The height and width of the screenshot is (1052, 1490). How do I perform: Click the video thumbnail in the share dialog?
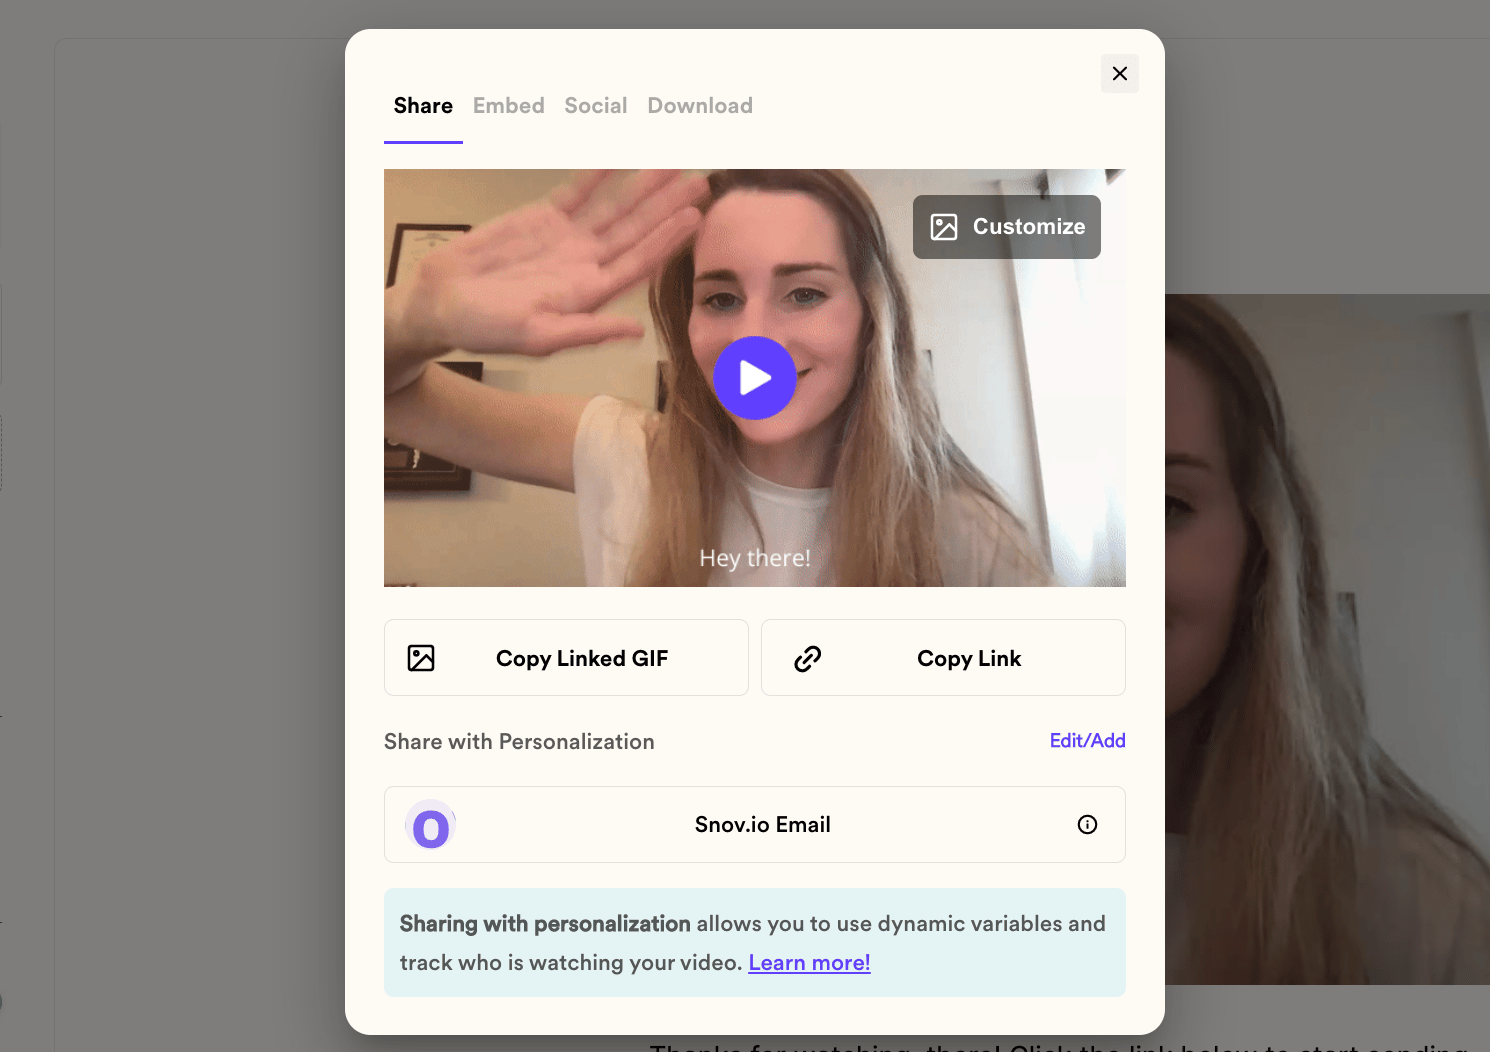[755, 378]
